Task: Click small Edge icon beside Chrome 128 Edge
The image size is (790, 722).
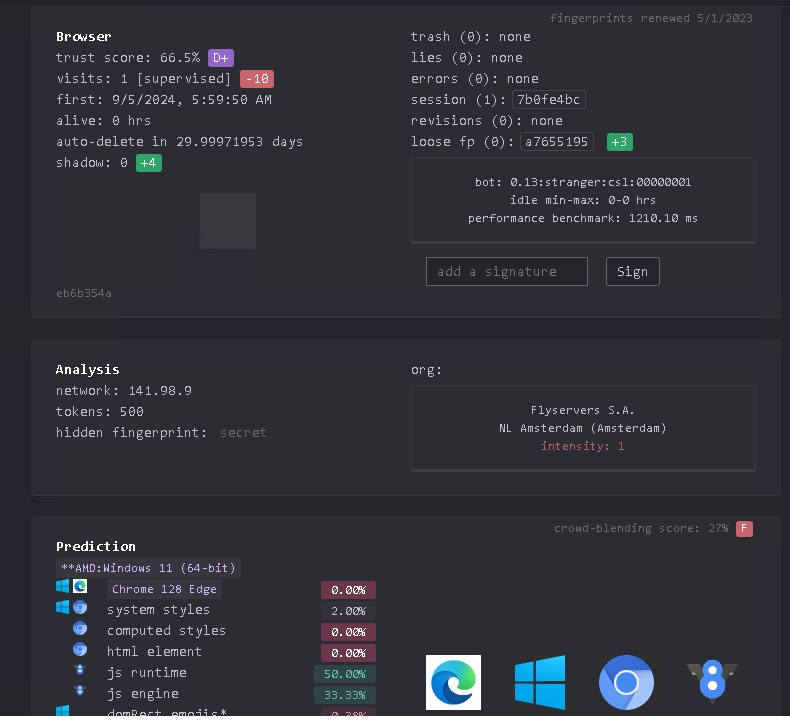Action: [80, 587]
